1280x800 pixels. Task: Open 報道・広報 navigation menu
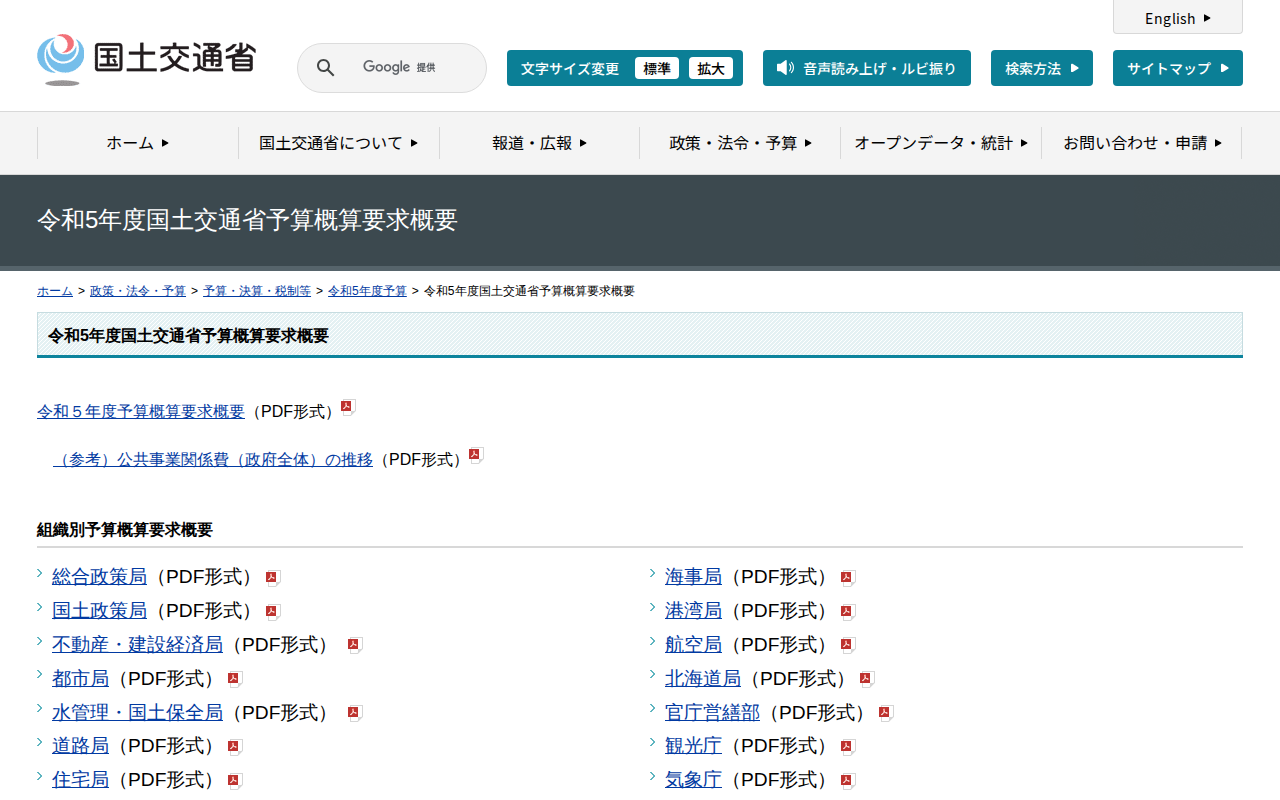coord(540,143)
